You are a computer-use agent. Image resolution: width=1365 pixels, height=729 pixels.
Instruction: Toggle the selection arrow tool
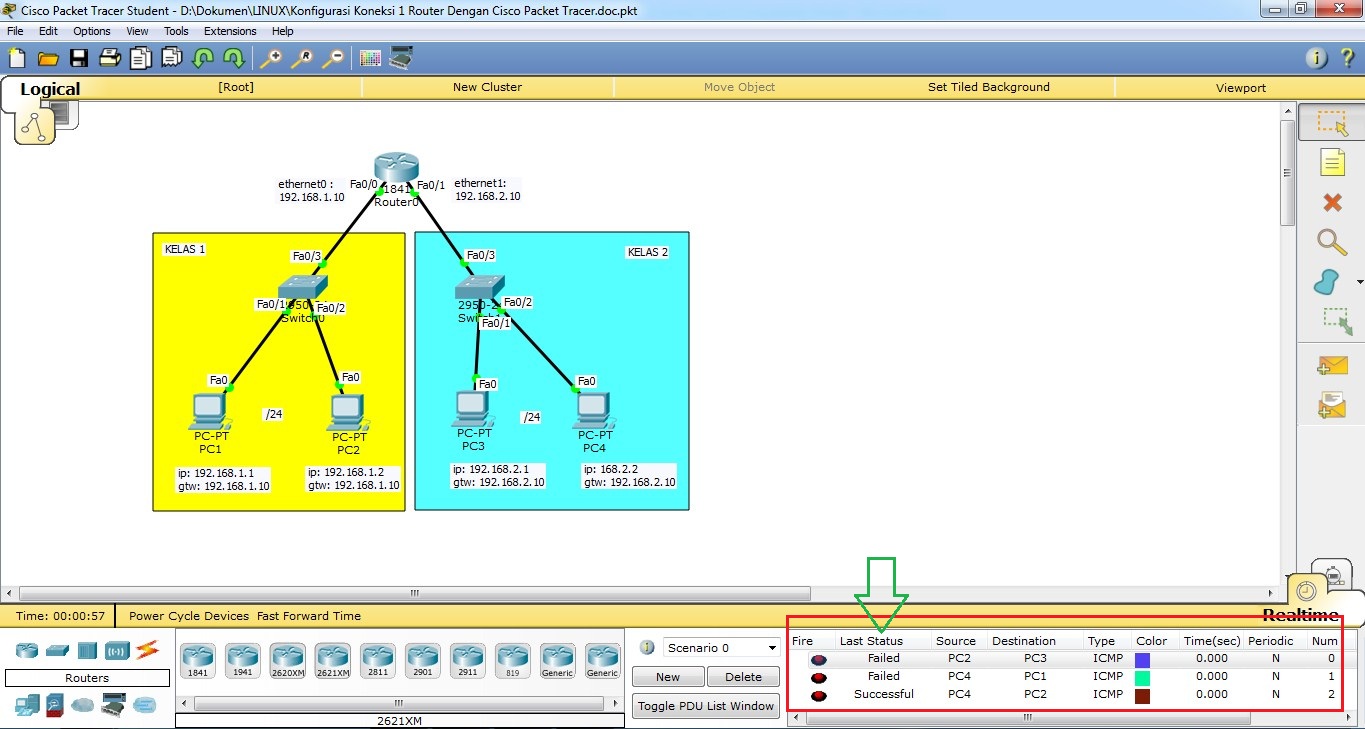[1331, 123]
